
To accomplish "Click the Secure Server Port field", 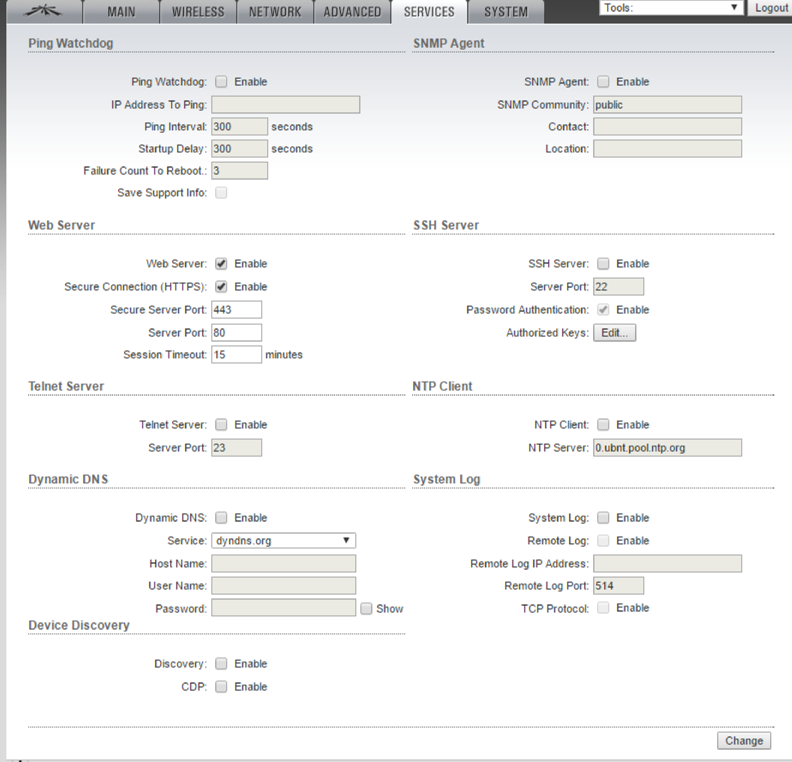I will pyautogui.click(x=236, y=310).
